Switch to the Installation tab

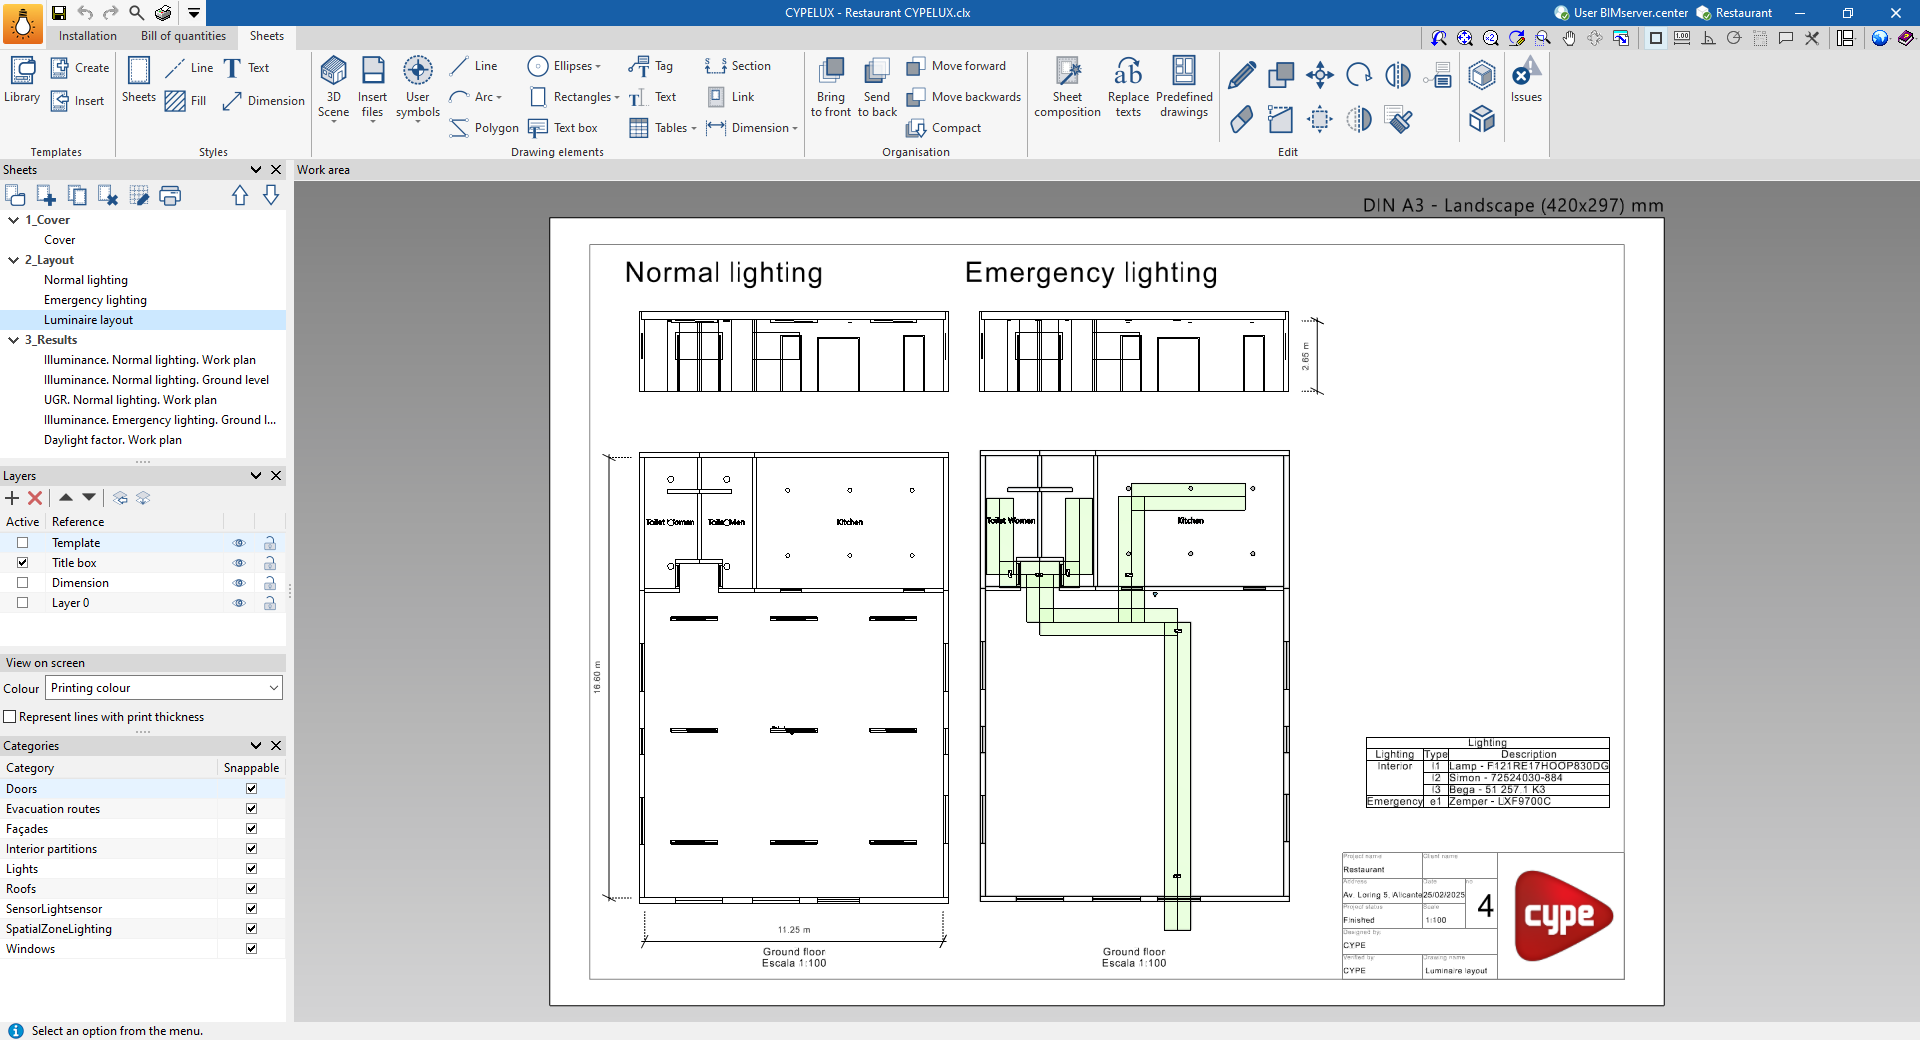click(87, 36)
